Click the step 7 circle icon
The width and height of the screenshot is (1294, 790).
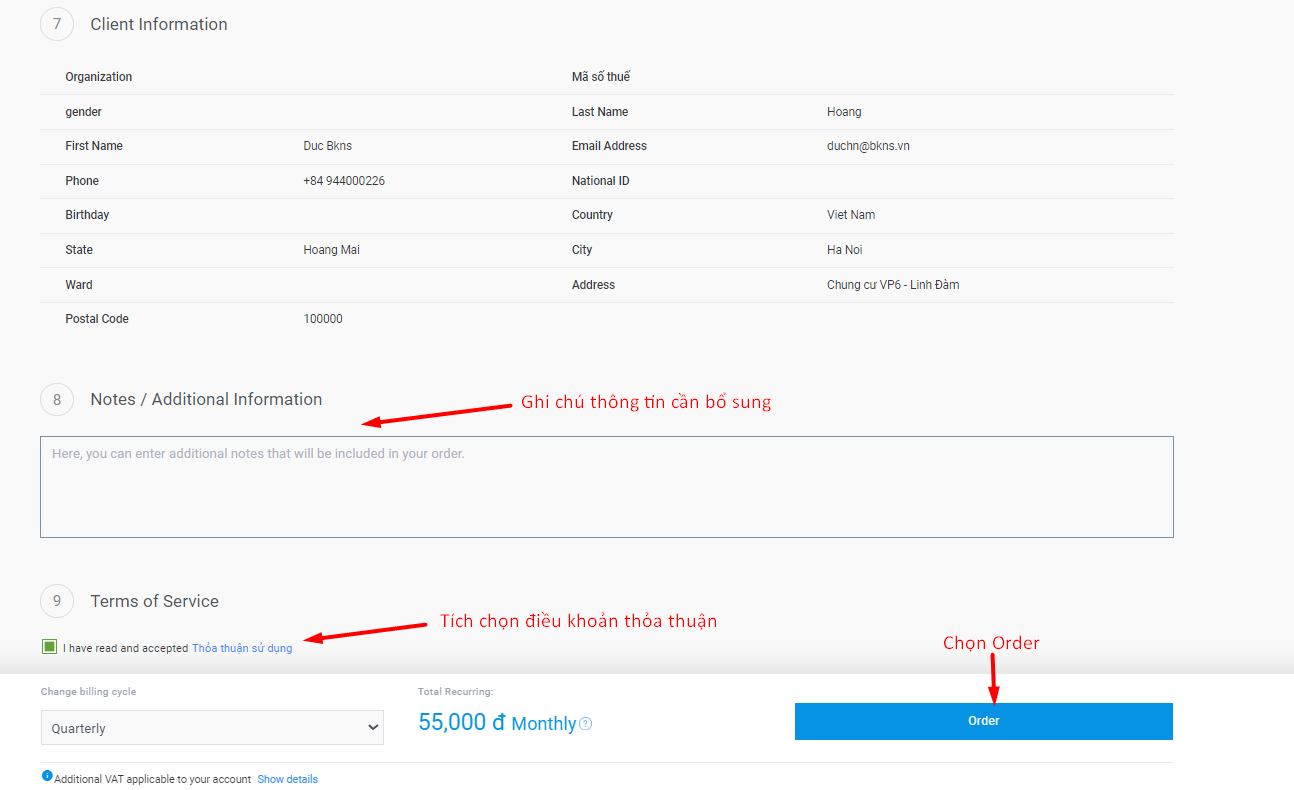[x=57, y=24]
